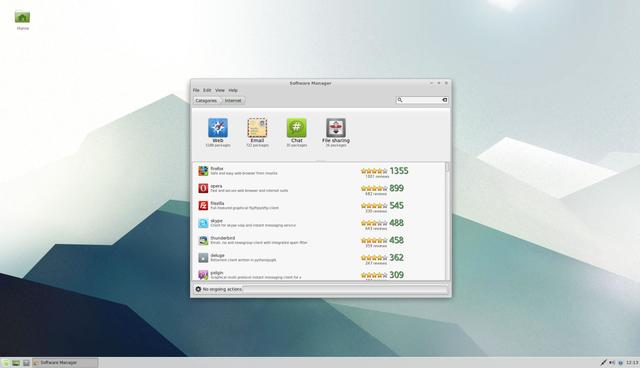Select the deluge row name text
Screen dimensions: 640x368
tap(217, 255)
